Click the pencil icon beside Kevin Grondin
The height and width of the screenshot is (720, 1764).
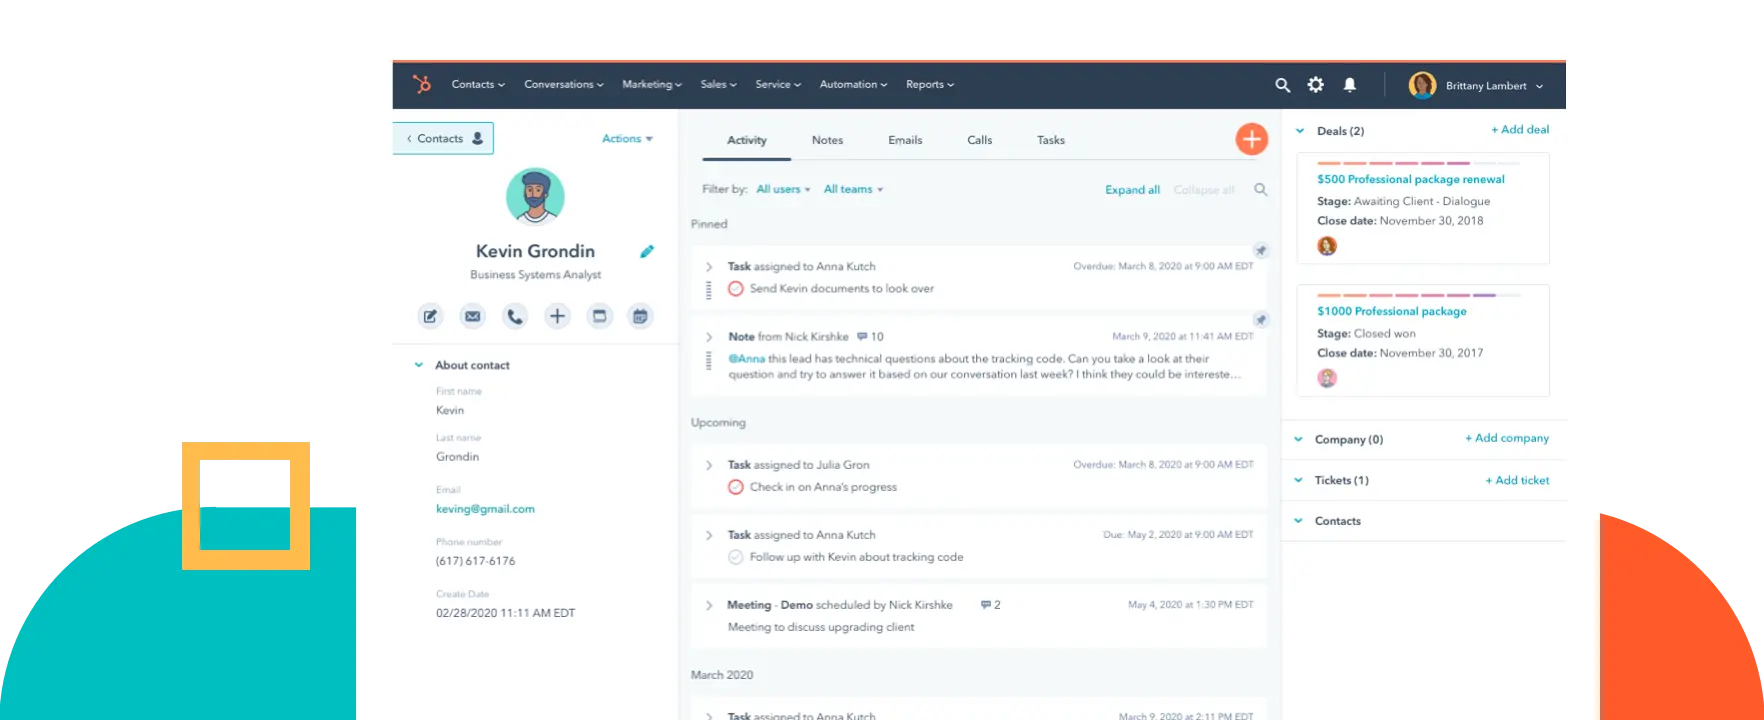(x=647, y=252)
